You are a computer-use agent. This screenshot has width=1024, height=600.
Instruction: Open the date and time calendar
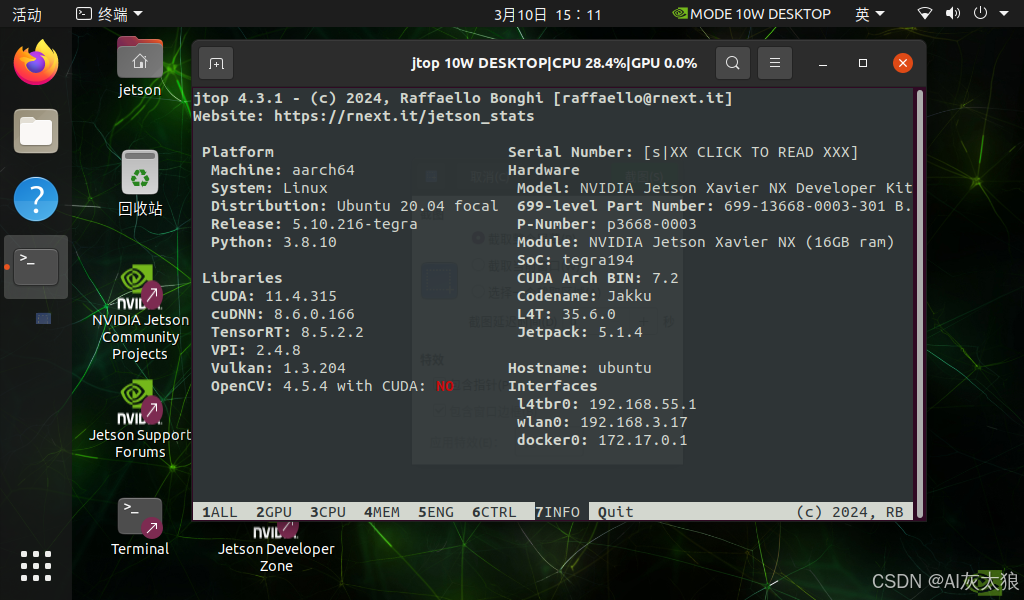click(x=547, y=14)
